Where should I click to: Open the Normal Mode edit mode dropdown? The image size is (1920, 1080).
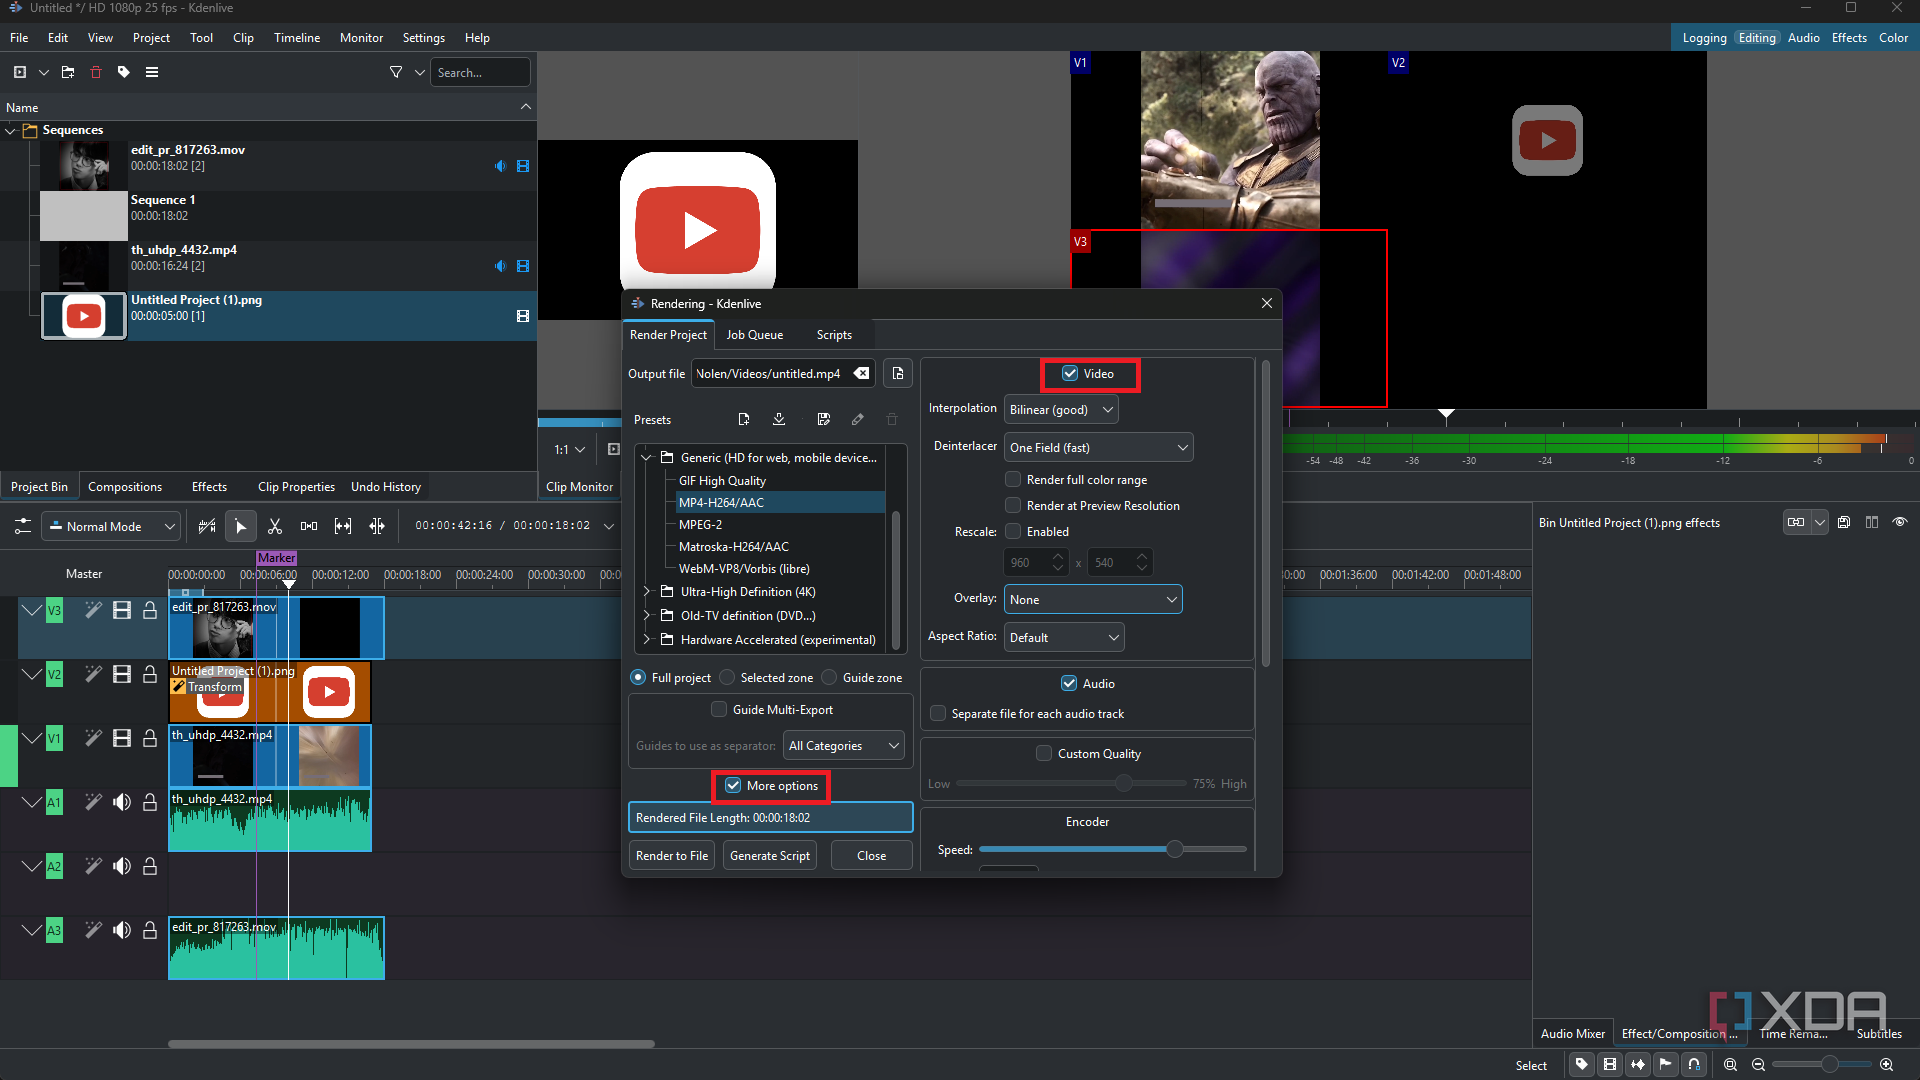coord(111,526)
